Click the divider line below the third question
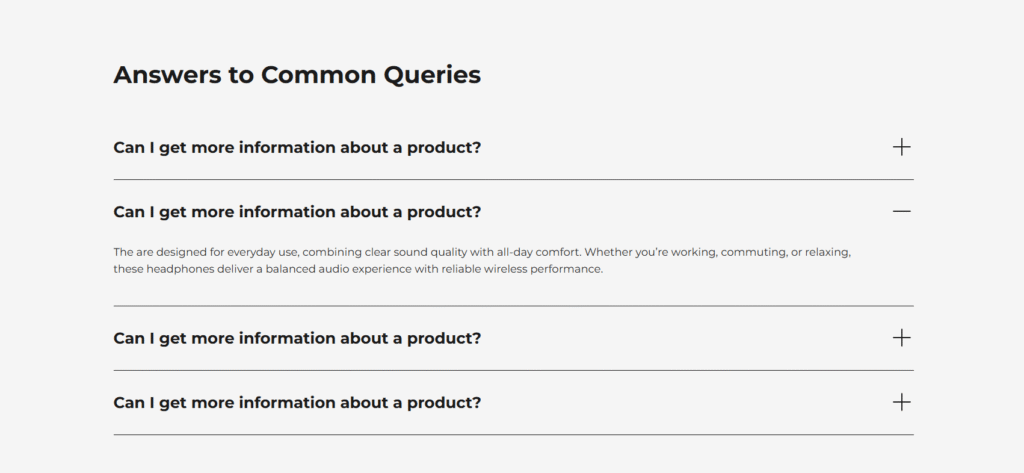Screen dimensions: 1024x473 tap(513, 371)
